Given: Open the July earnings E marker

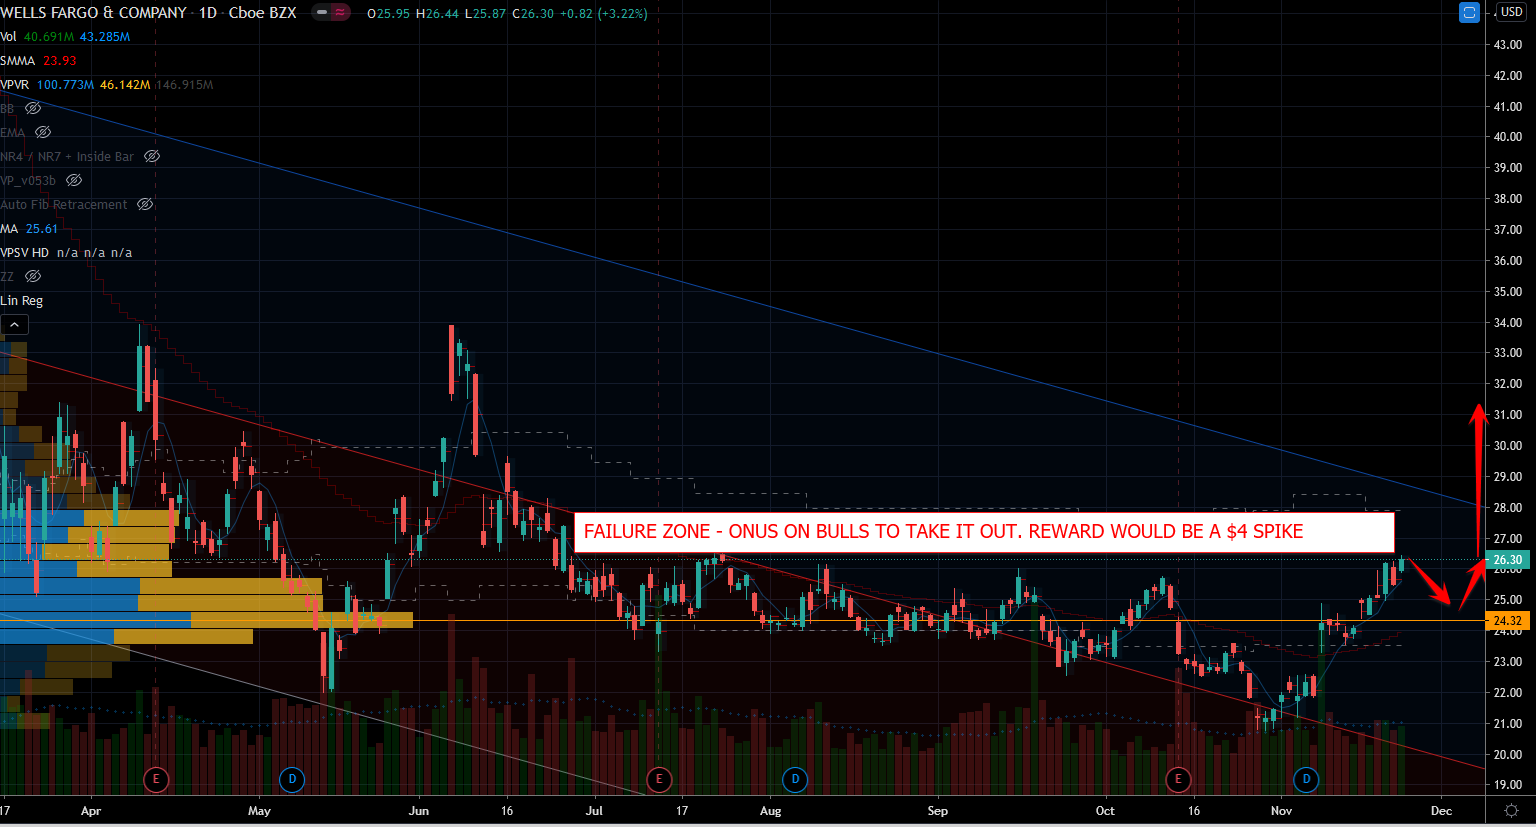Looking at the screenshot, I should [658, 779].
